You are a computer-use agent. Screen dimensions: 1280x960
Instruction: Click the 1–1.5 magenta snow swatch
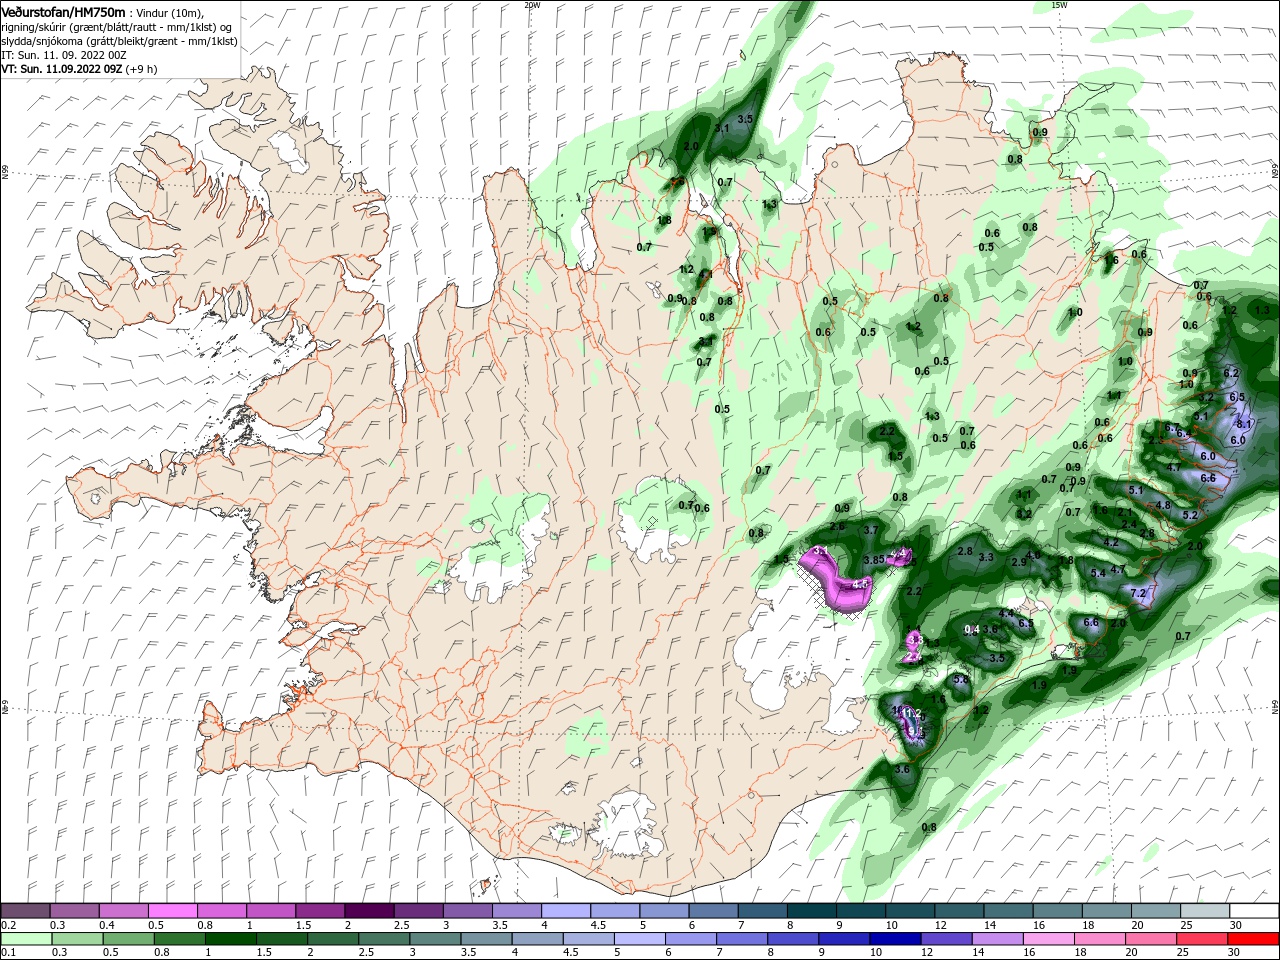271,911
